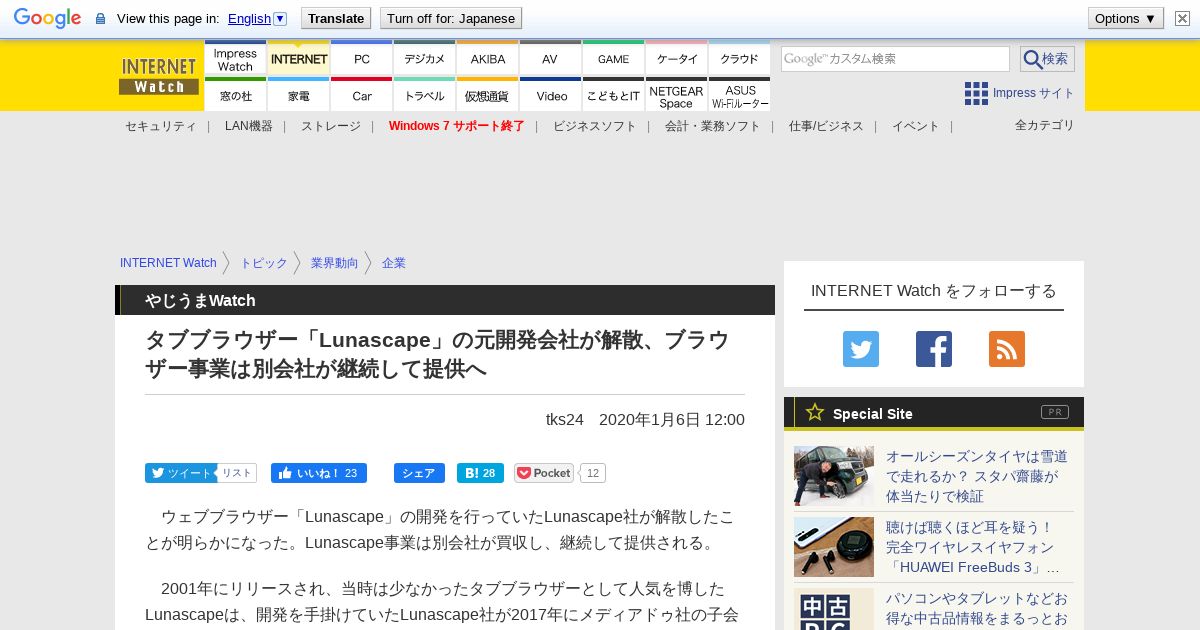Click the Translate button
1200x630 pixels.
[336, 18]
